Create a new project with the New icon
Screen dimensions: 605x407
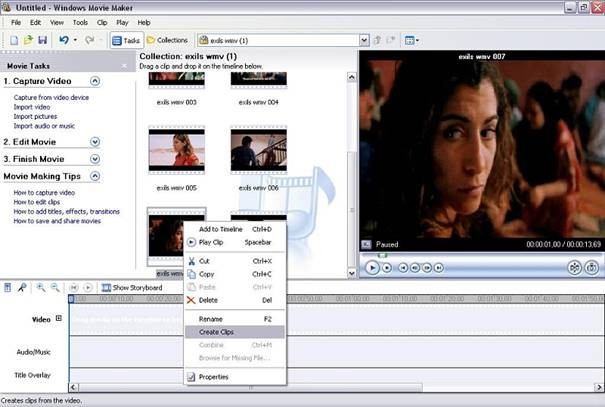(x=14, y=40)
